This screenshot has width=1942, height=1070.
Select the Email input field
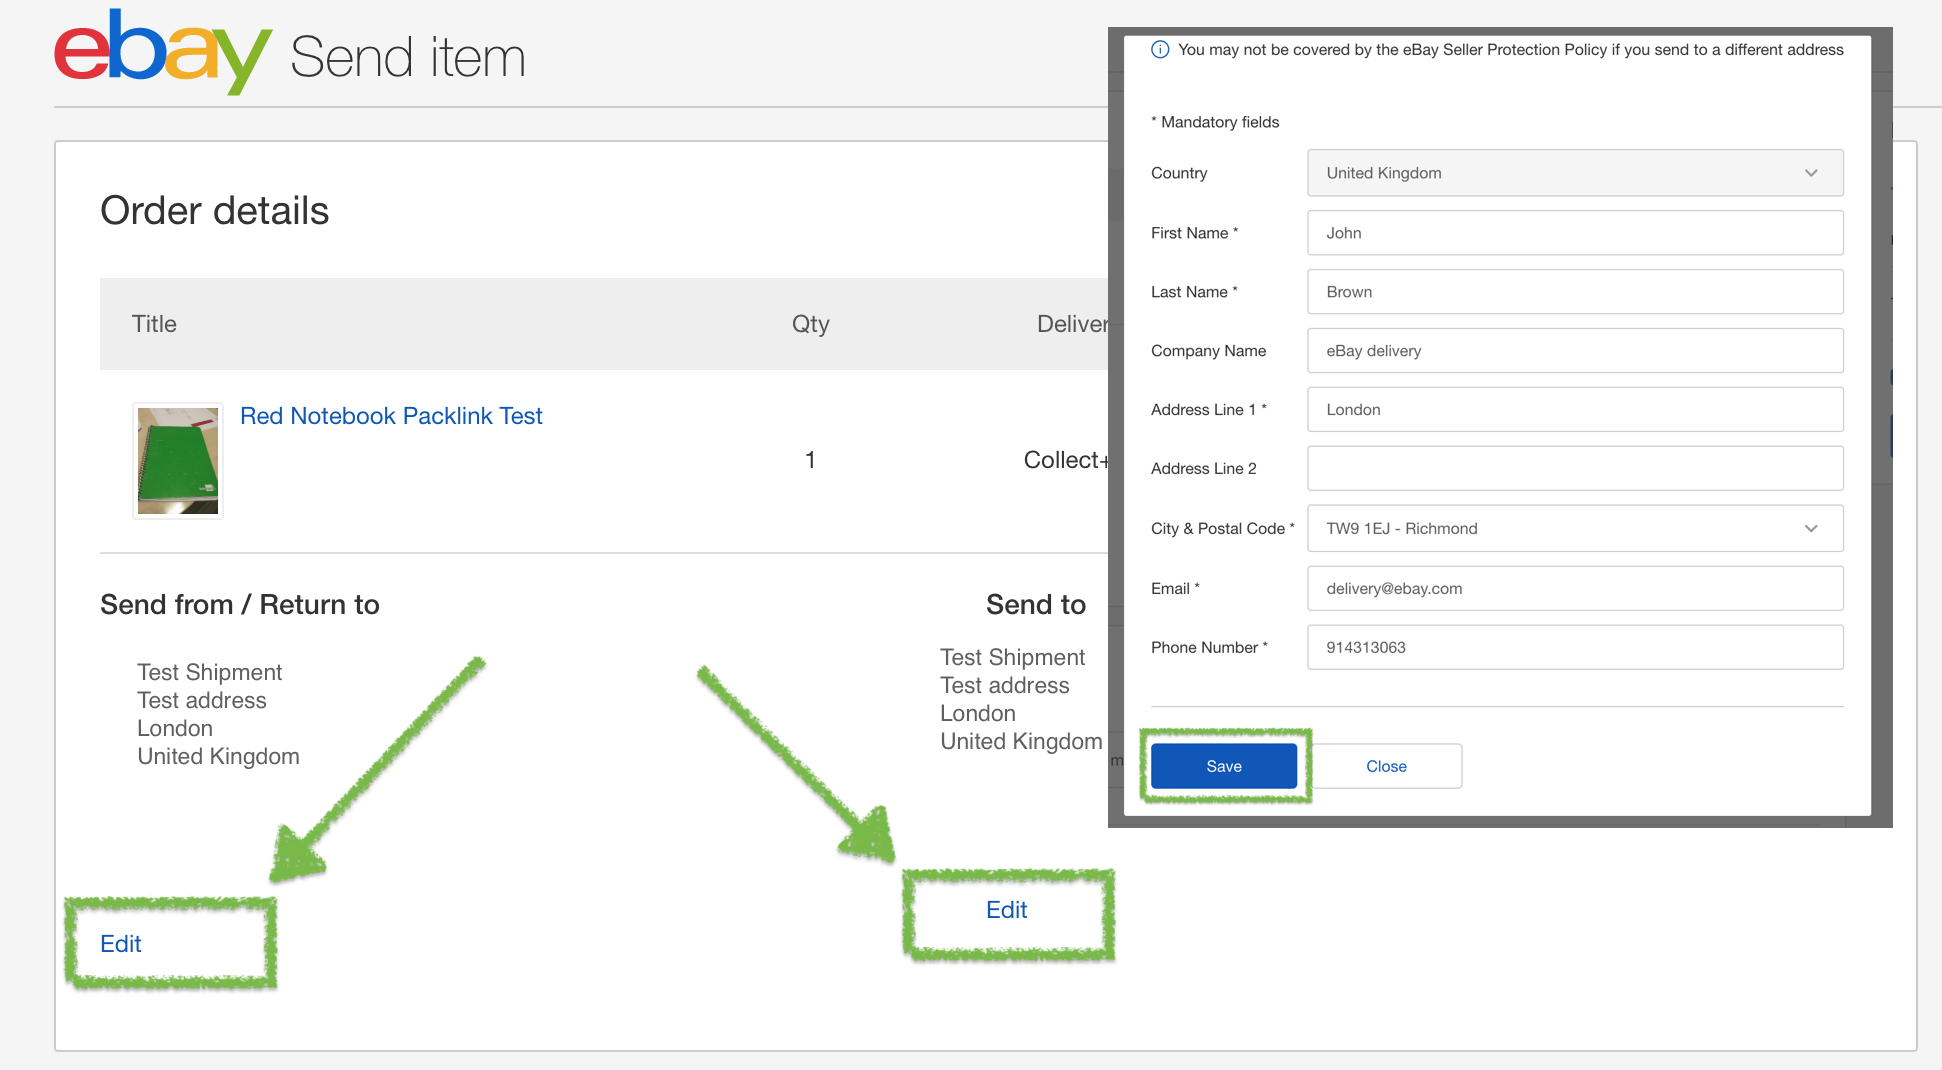click(x=1575, y=588)
